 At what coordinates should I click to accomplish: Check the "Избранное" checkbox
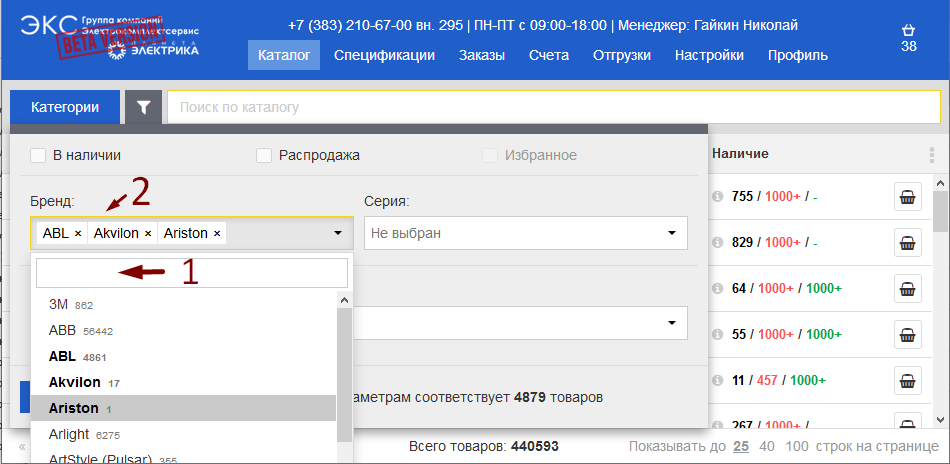click(490, 155)
